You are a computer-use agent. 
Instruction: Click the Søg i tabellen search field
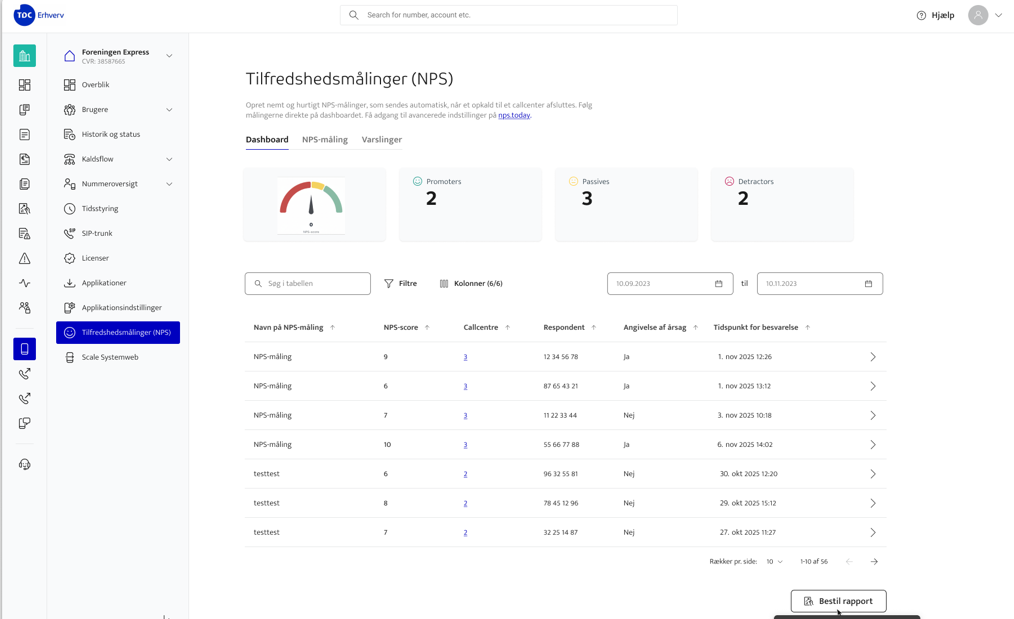[308, 283]
